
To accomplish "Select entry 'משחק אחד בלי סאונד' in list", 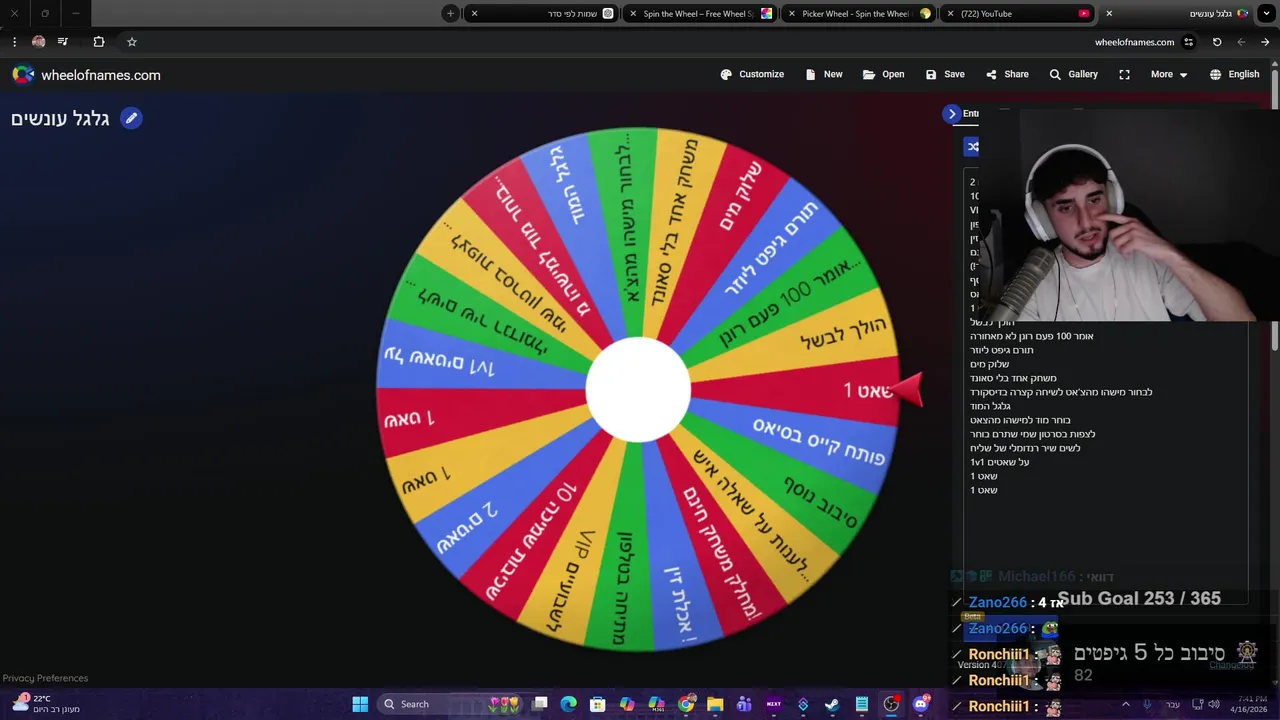I will coord(1012,378).
